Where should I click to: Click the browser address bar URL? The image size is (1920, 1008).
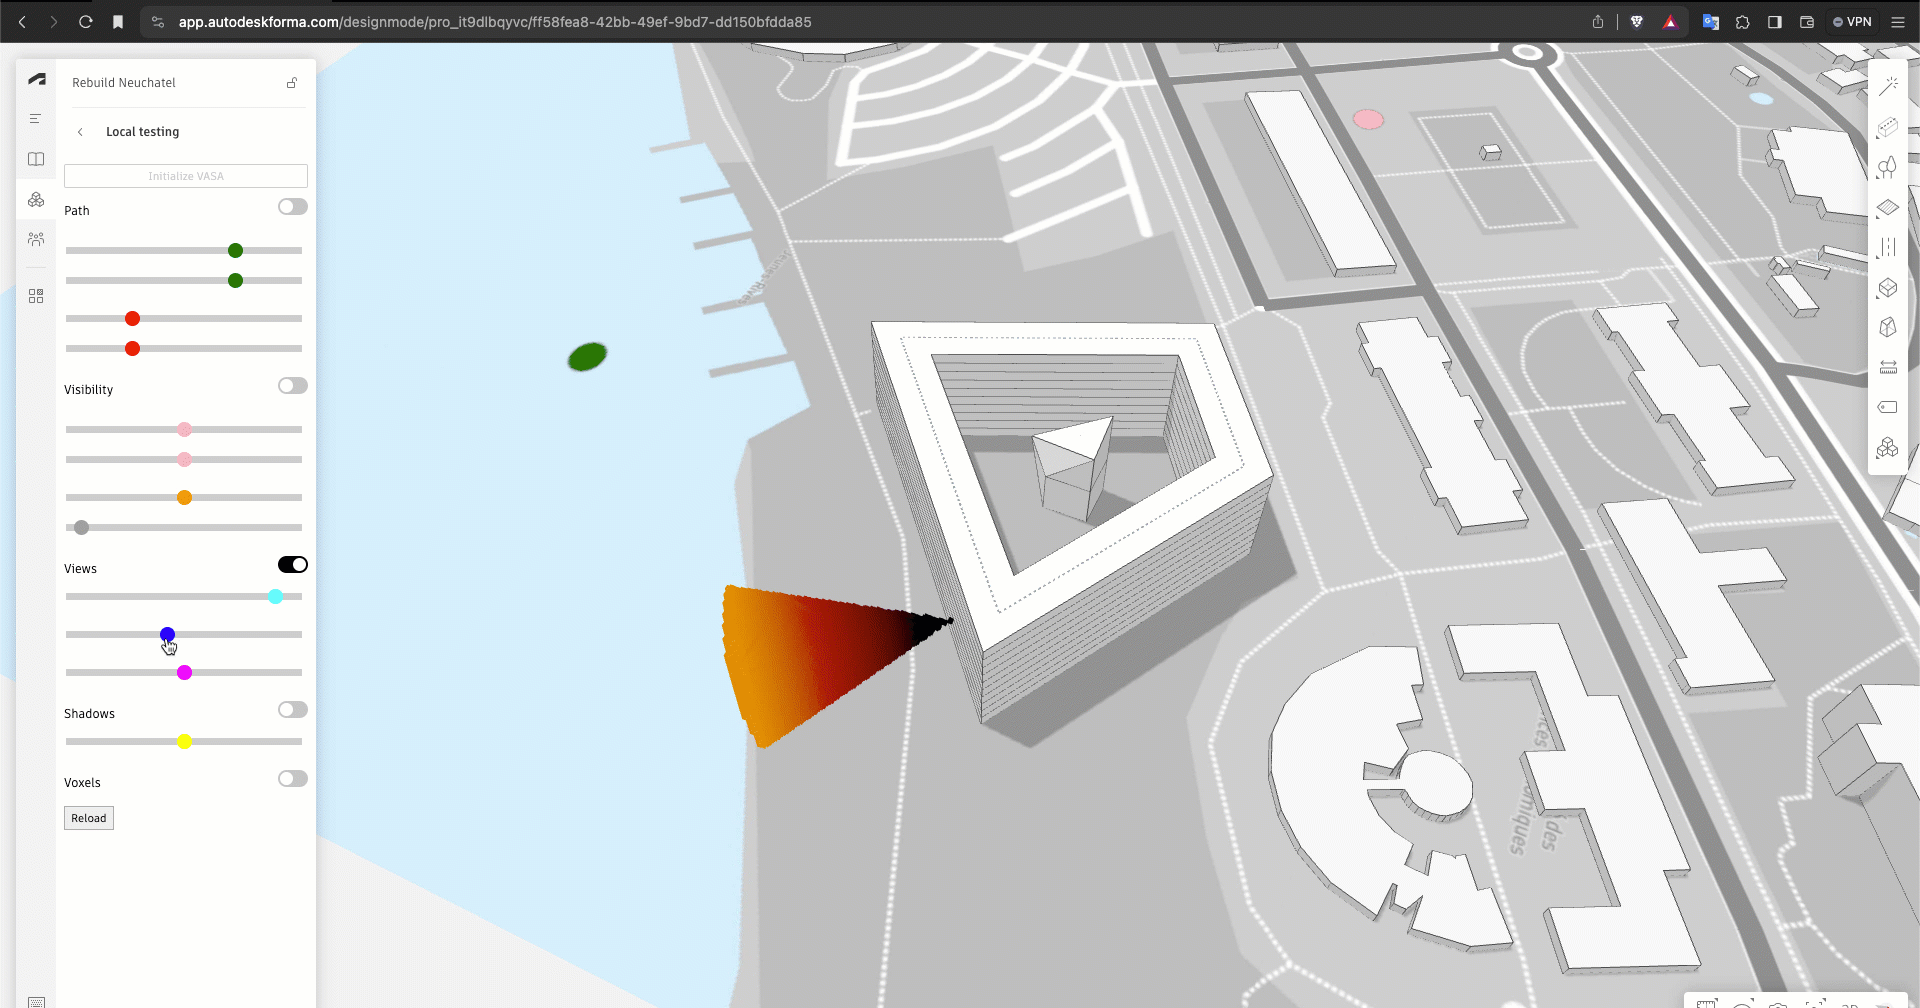point(495,22)
